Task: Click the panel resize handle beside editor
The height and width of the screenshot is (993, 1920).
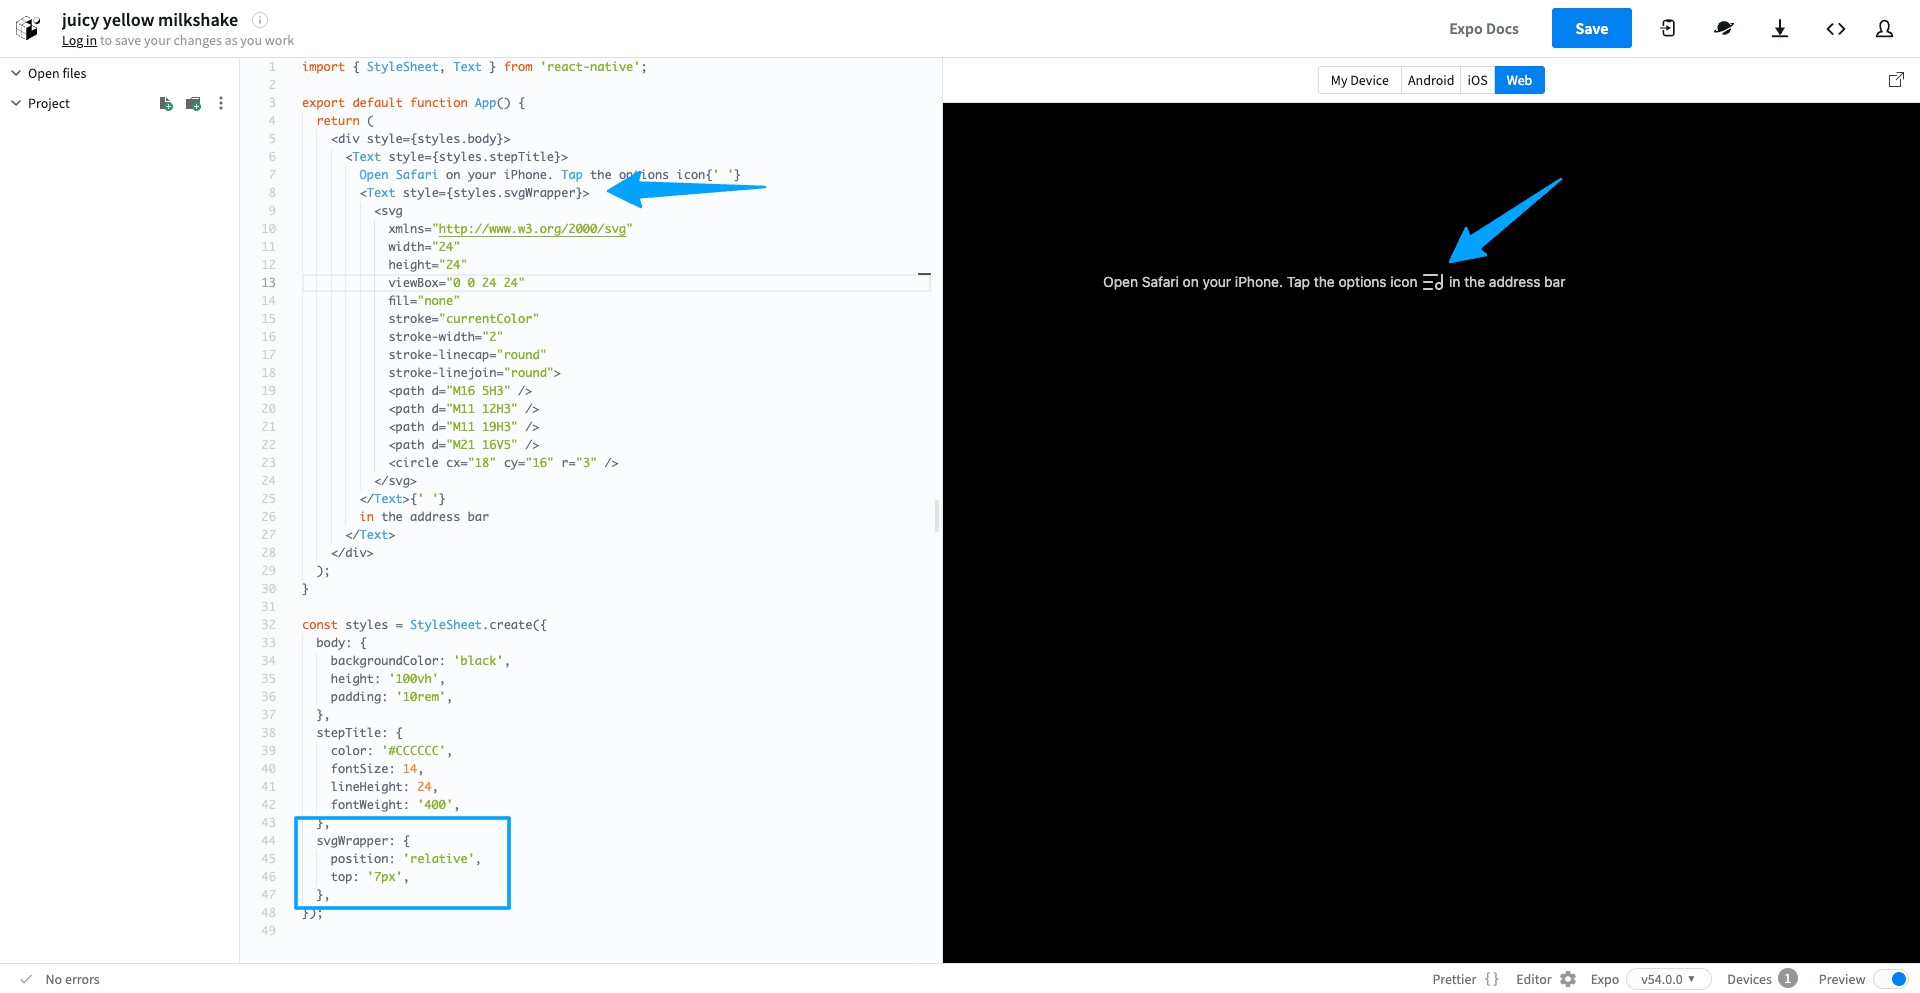Action: [x=937, y=516]
